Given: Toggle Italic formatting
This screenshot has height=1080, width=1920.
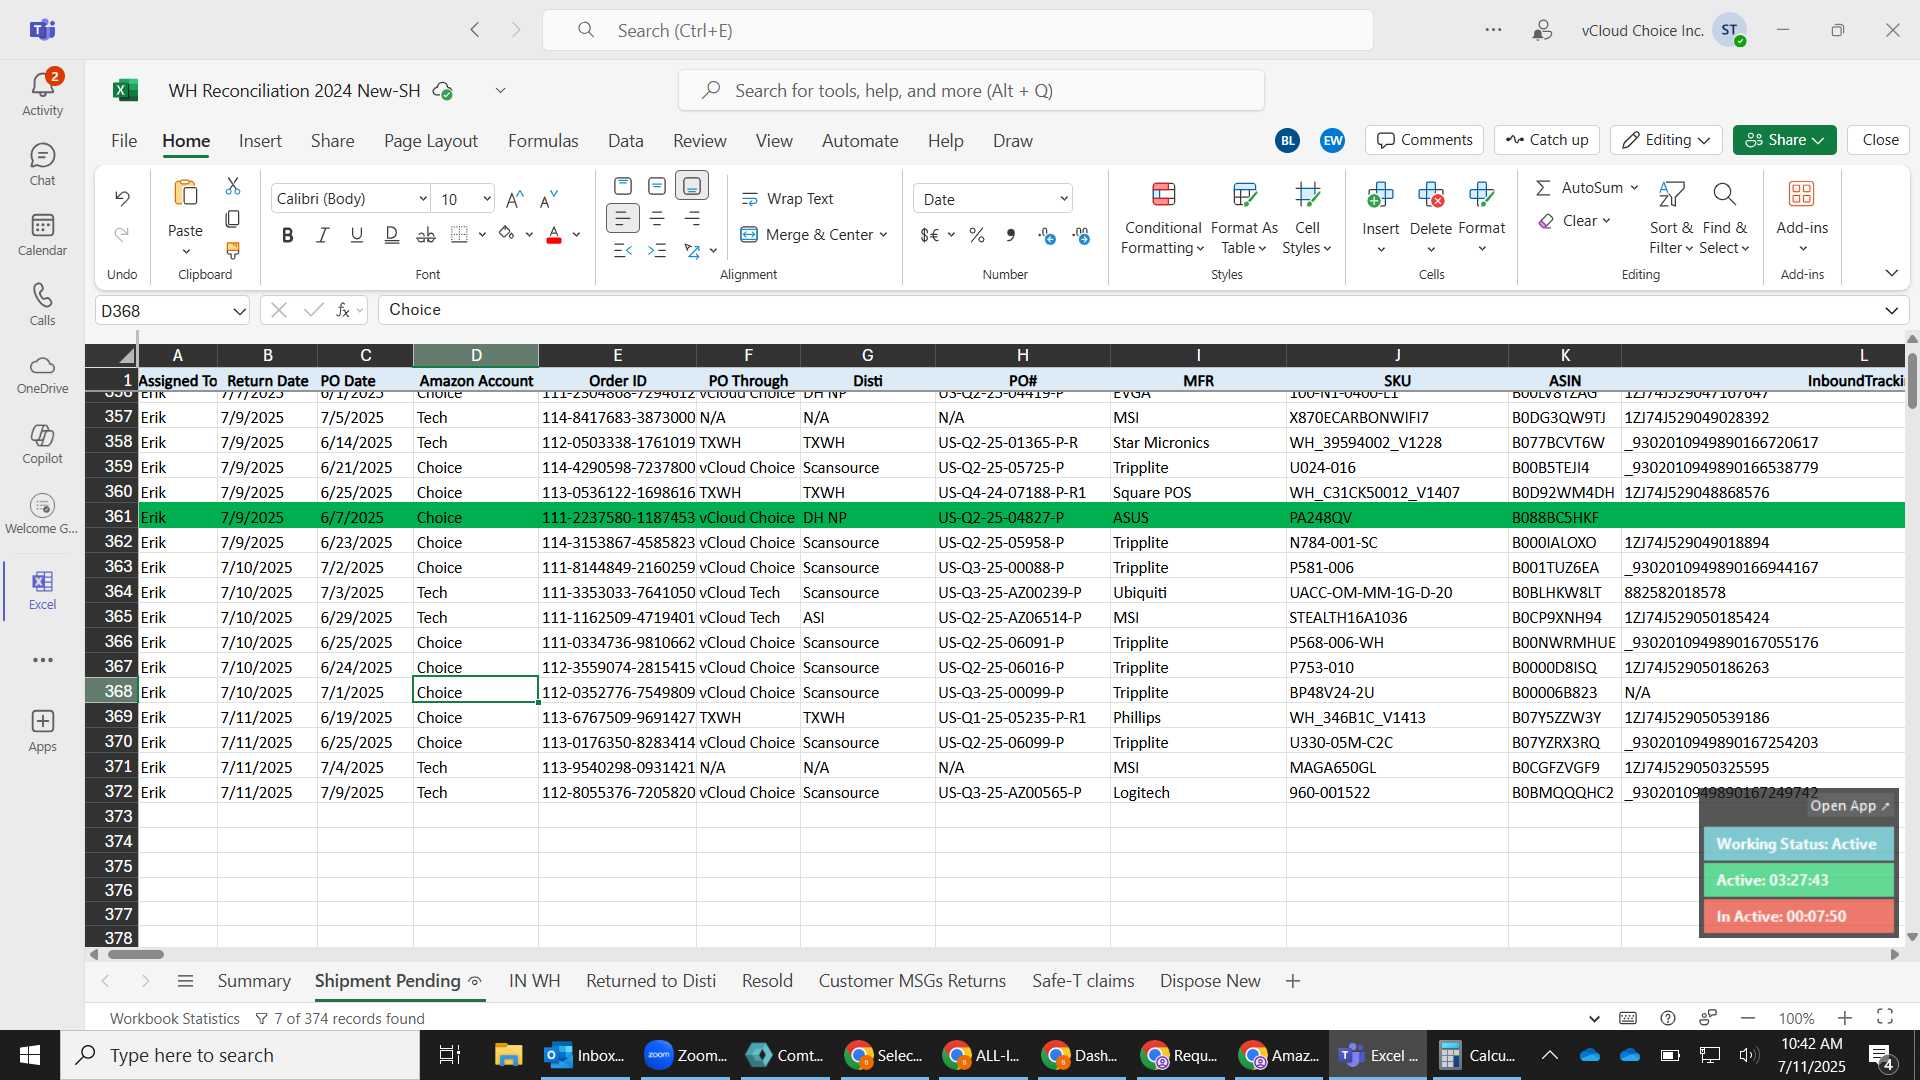Looking at the screenshot, I should coord(322,235).
